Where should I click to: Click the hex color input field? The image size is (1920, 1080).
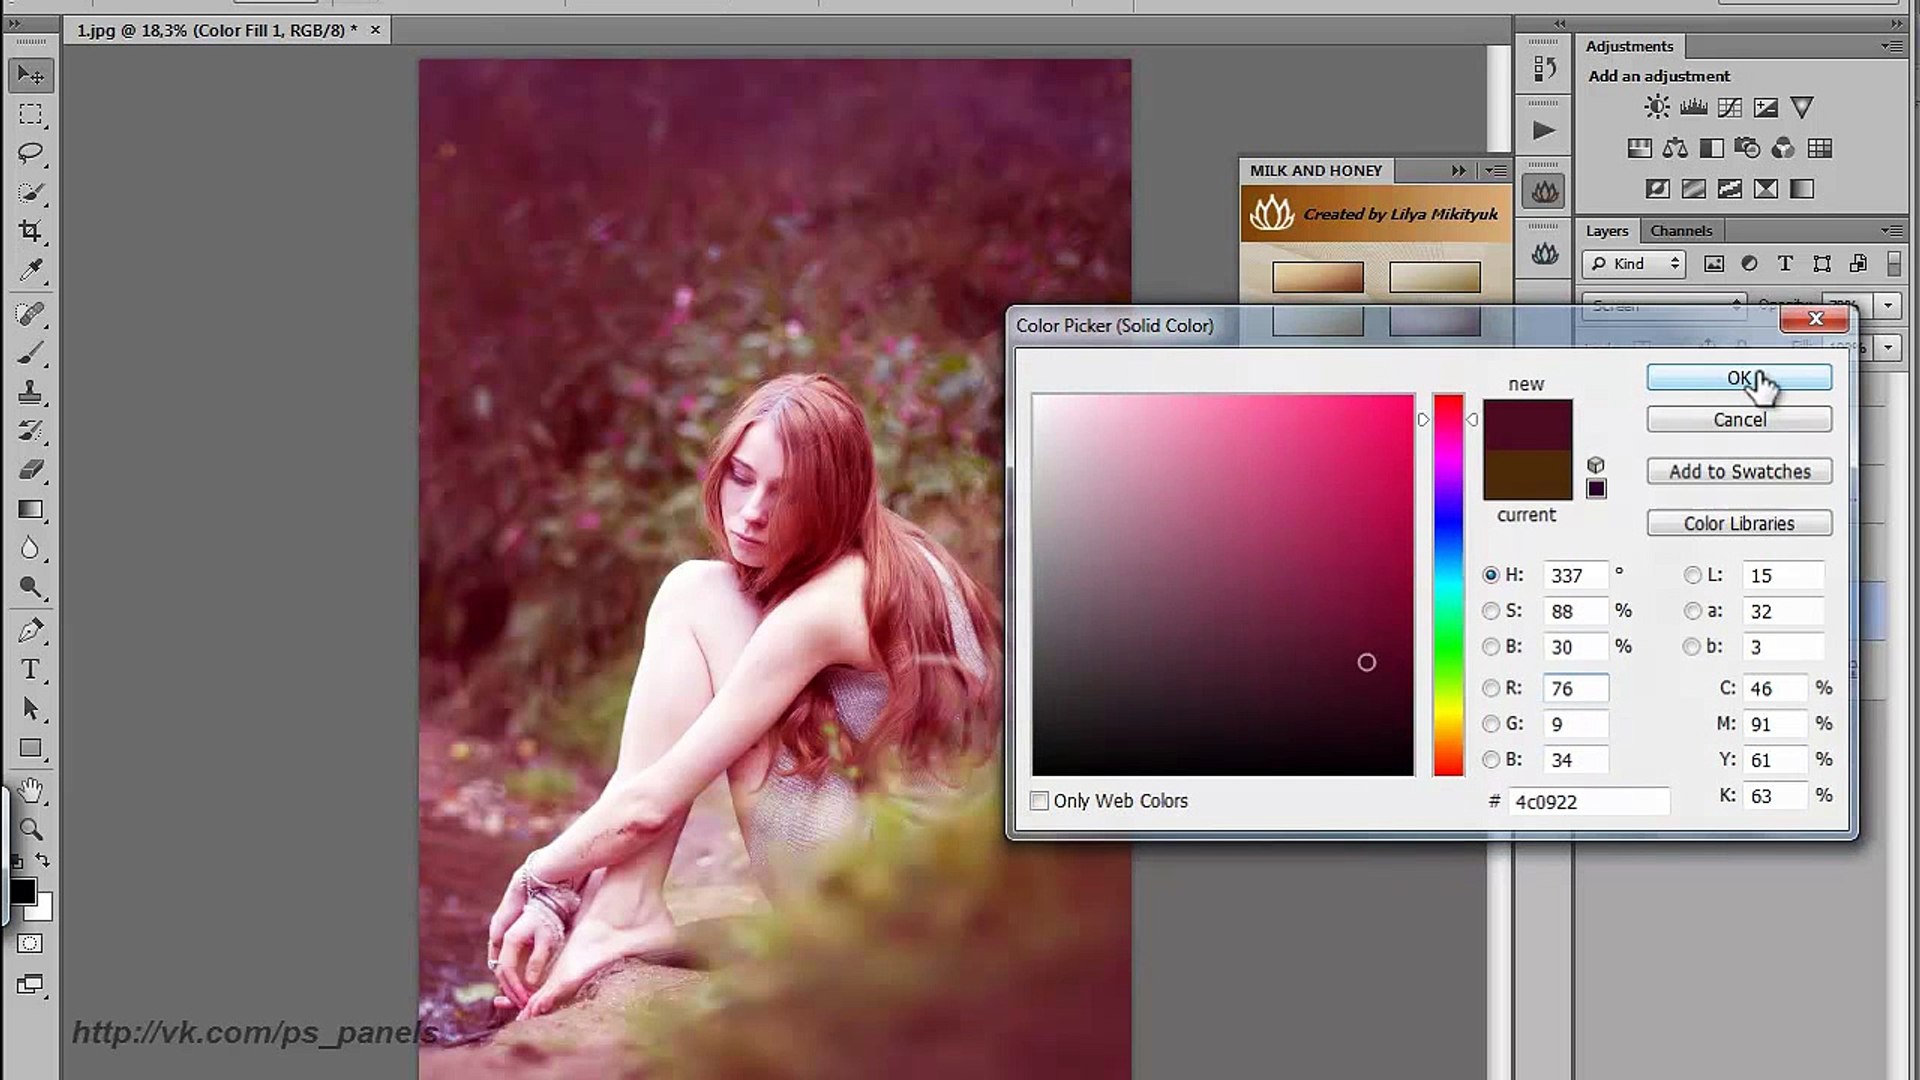click(1588, 802)
